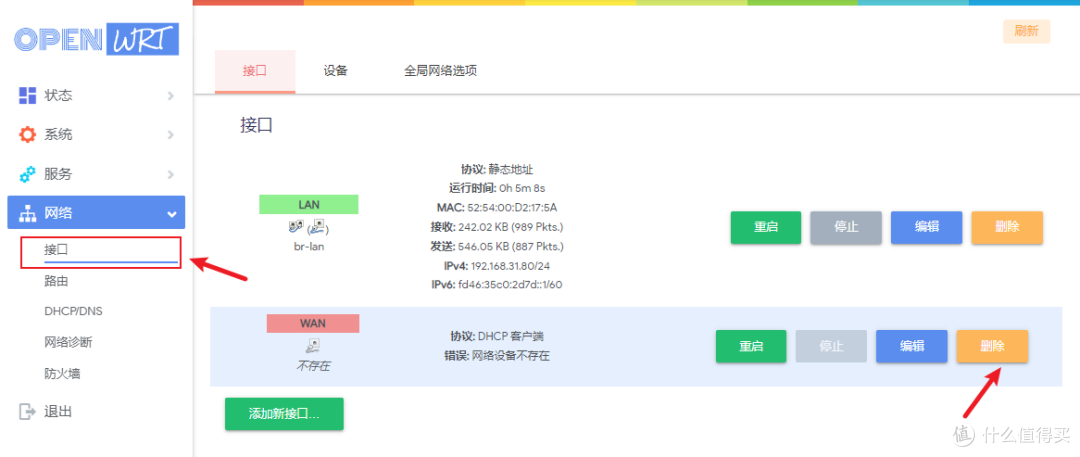Open 防火墙 settings page
1080x457 pixels.
click(x=62, y=374)
